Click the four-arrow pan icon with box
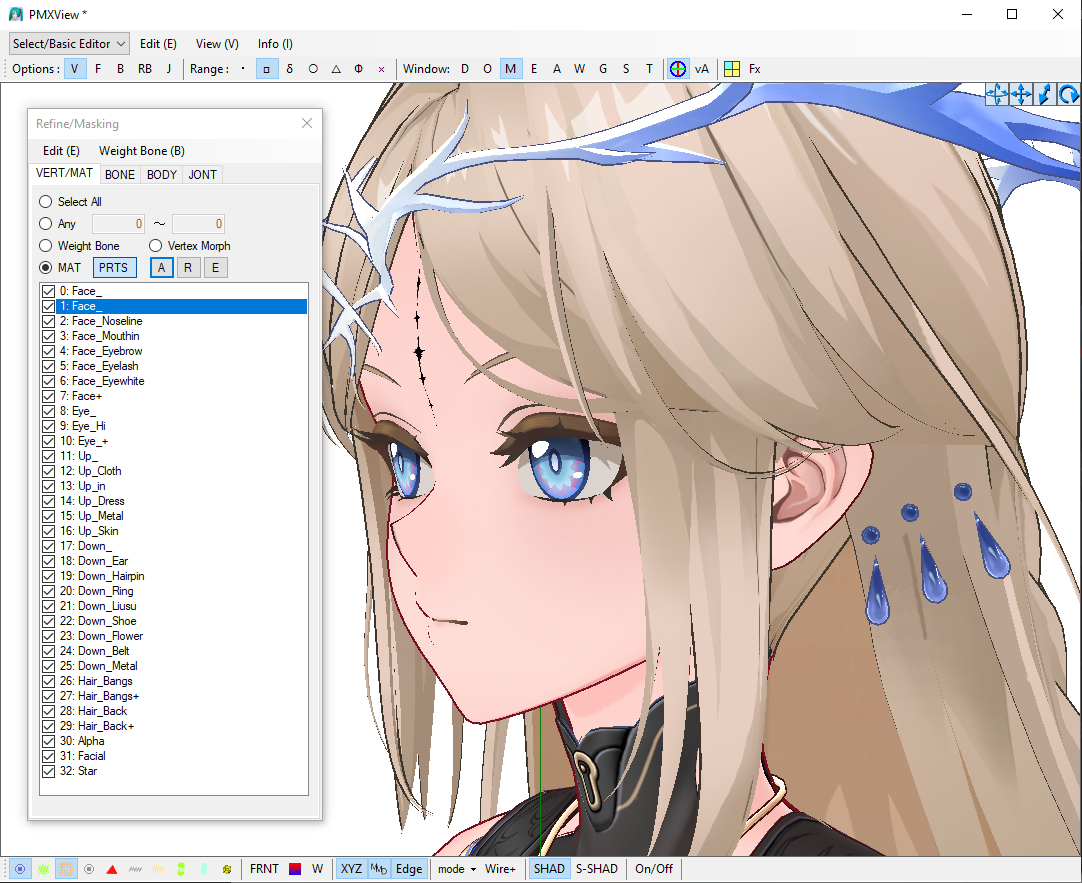The height and width of the screenshot is (883, 1082). pos(996,94)
